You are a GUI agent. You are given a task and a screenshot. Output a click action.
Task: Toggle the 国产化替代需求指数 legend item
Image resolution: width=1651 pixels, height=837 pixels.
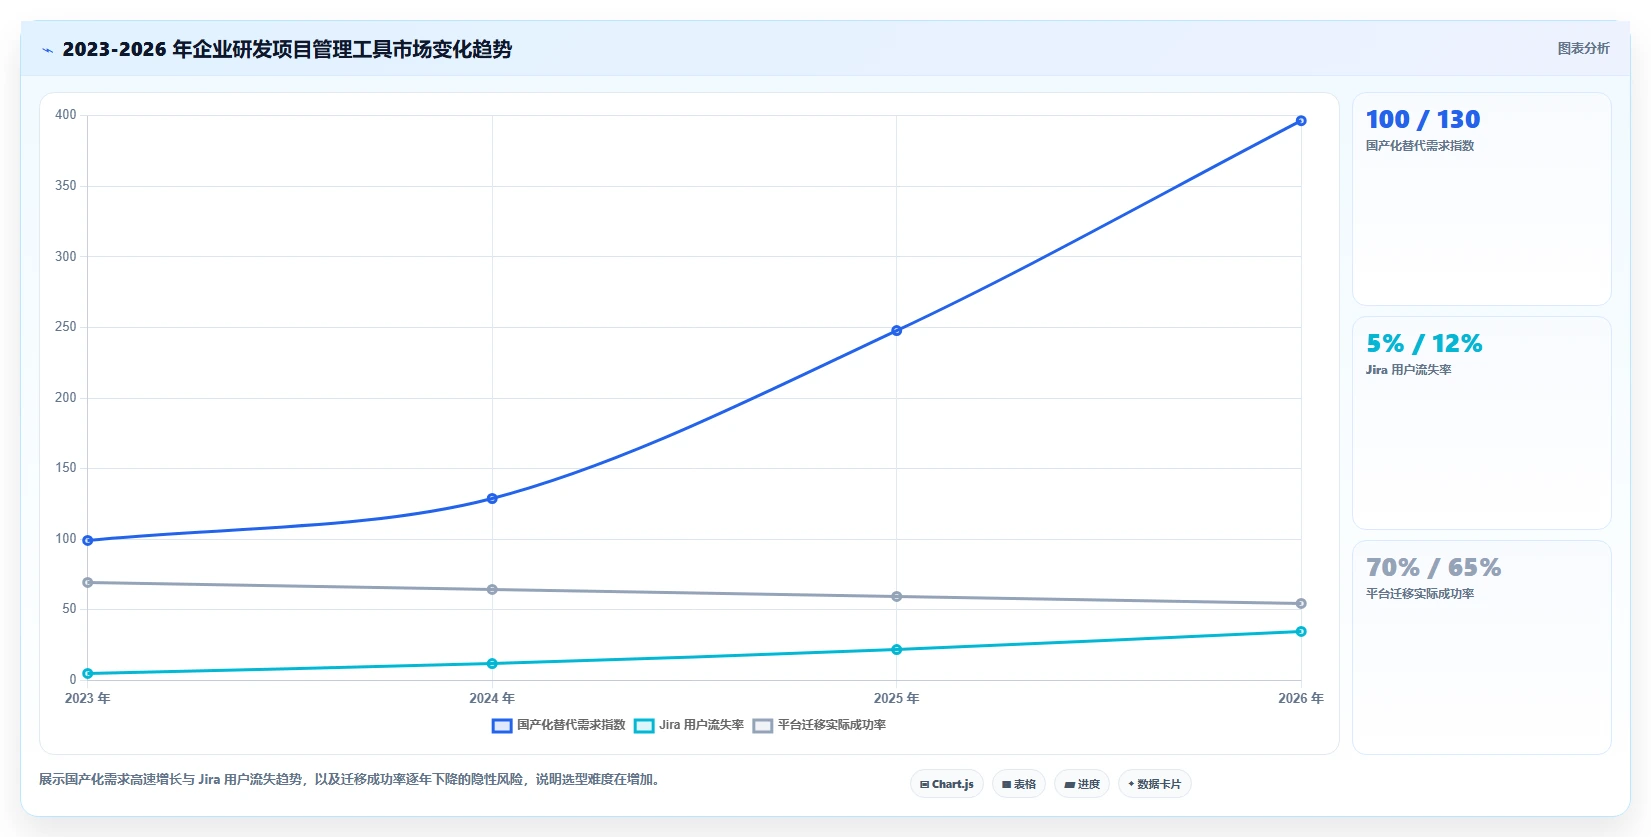(559, 725)
